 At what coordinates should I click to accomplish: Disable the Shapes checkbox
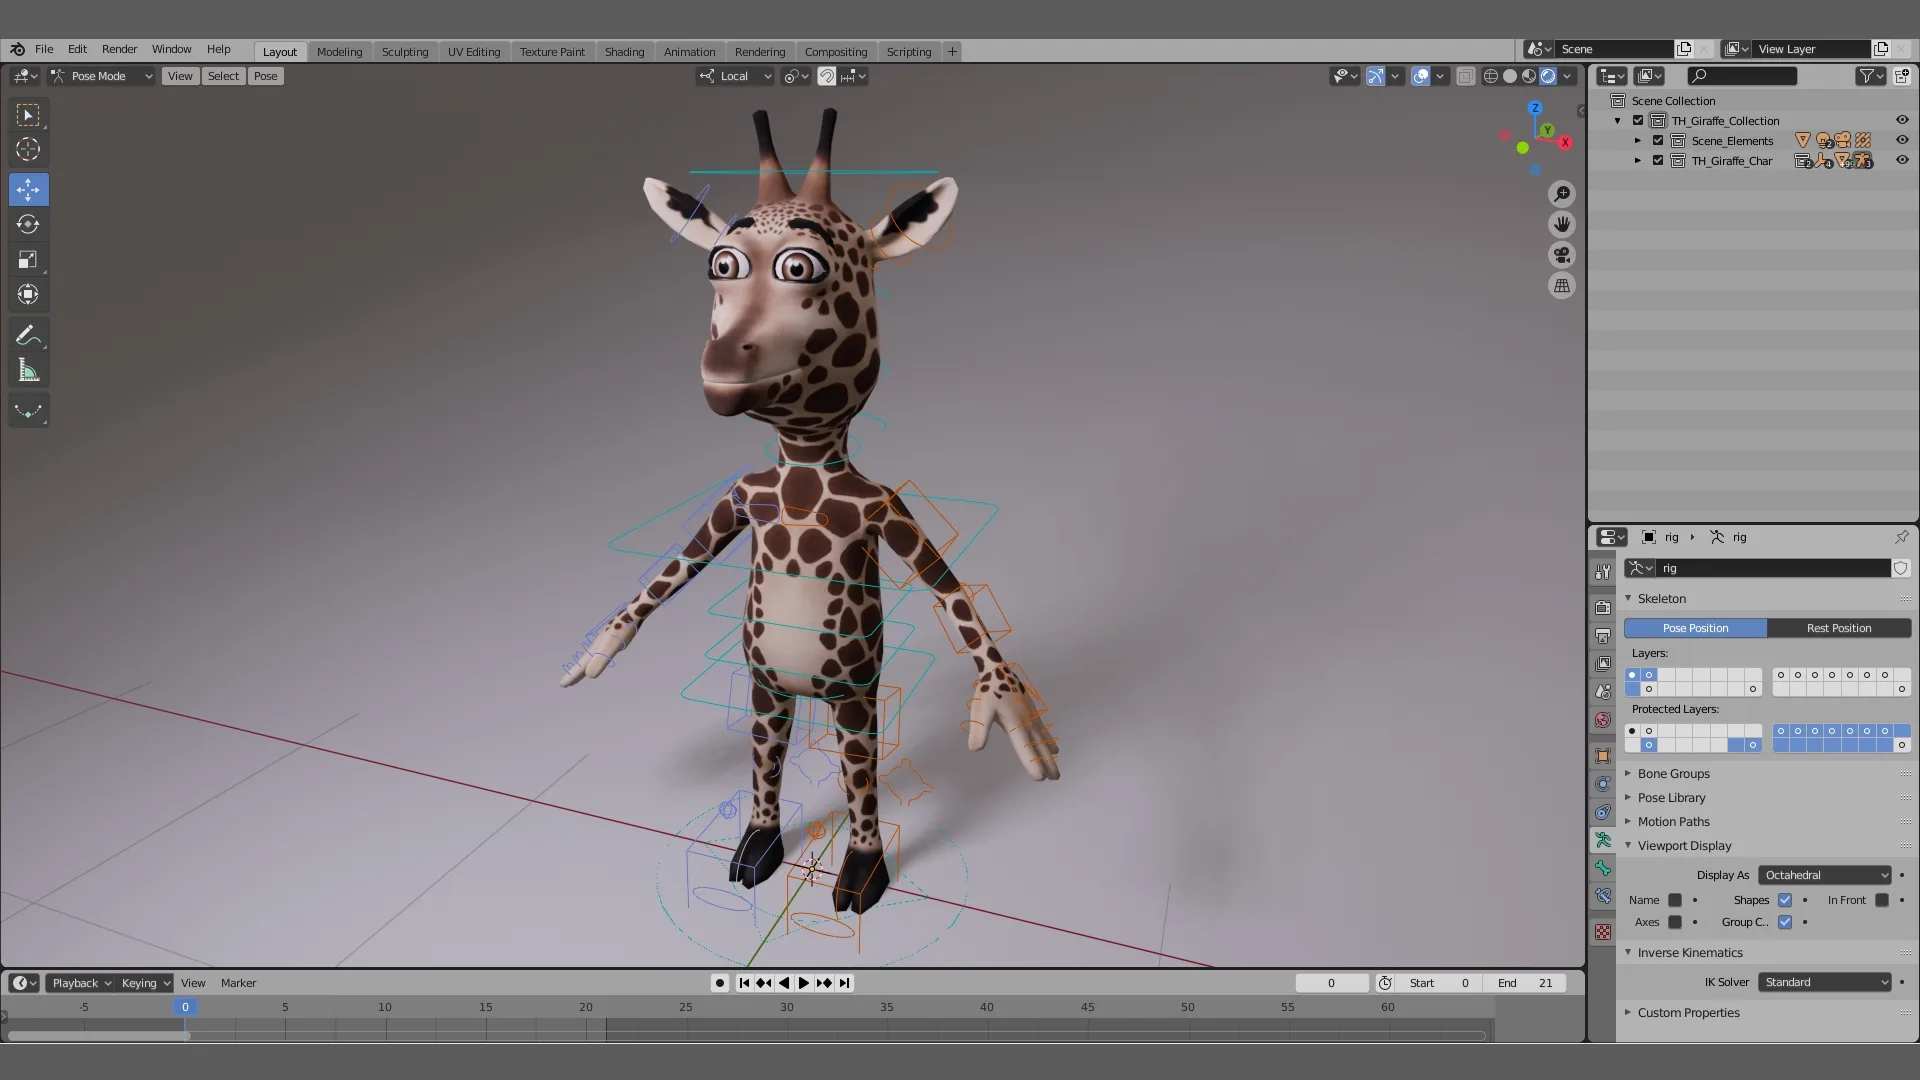[1785, 900]
